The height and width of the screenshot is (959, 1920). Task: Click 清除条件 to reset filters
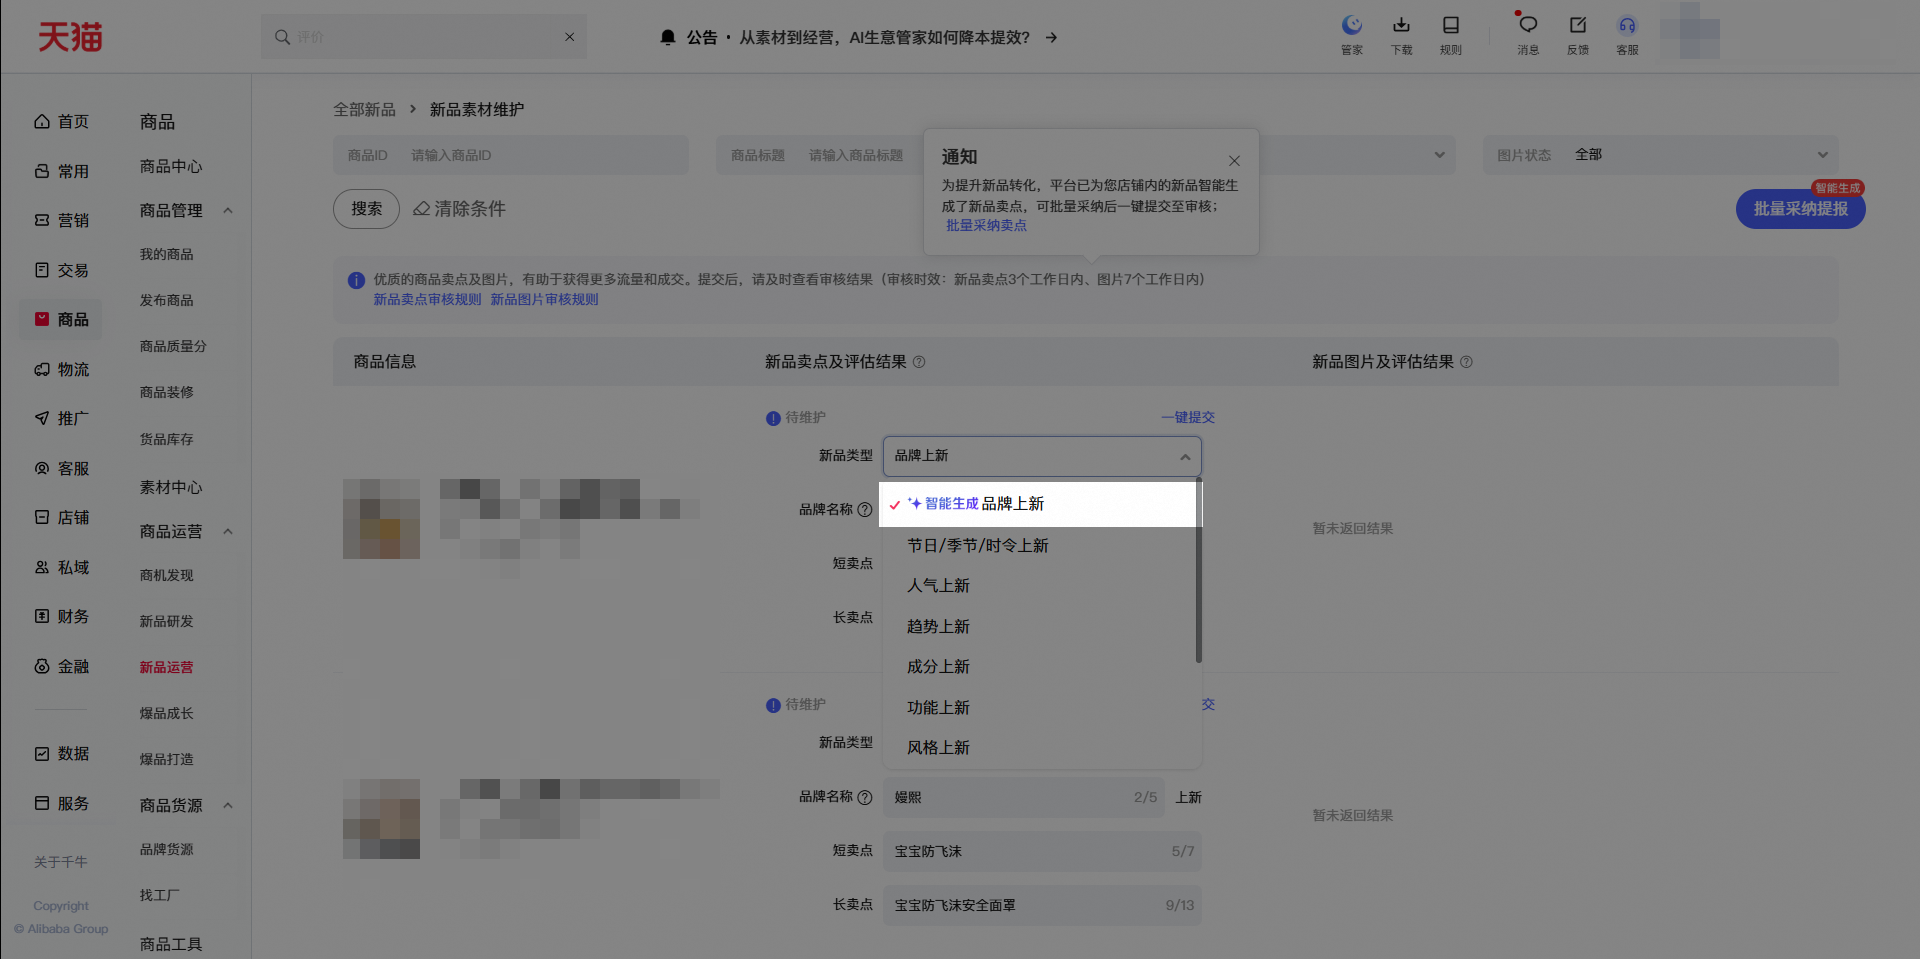[460, 209]
